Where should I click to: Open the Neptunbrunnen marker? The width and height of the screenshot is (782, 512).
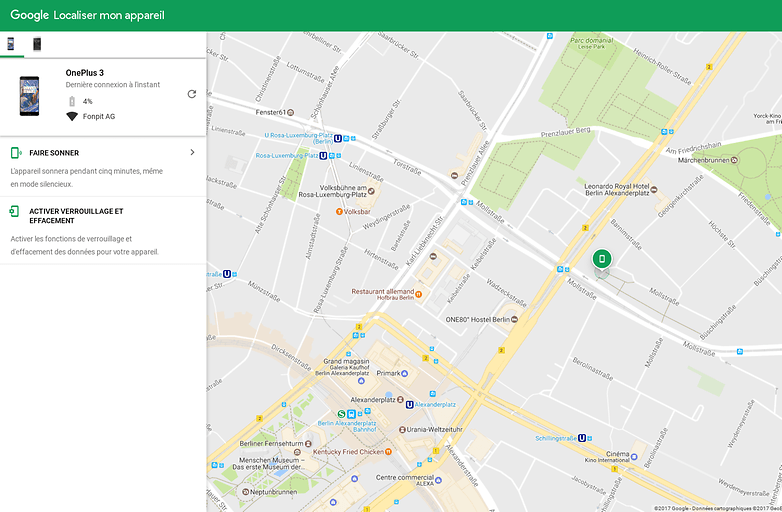point(245,492)
